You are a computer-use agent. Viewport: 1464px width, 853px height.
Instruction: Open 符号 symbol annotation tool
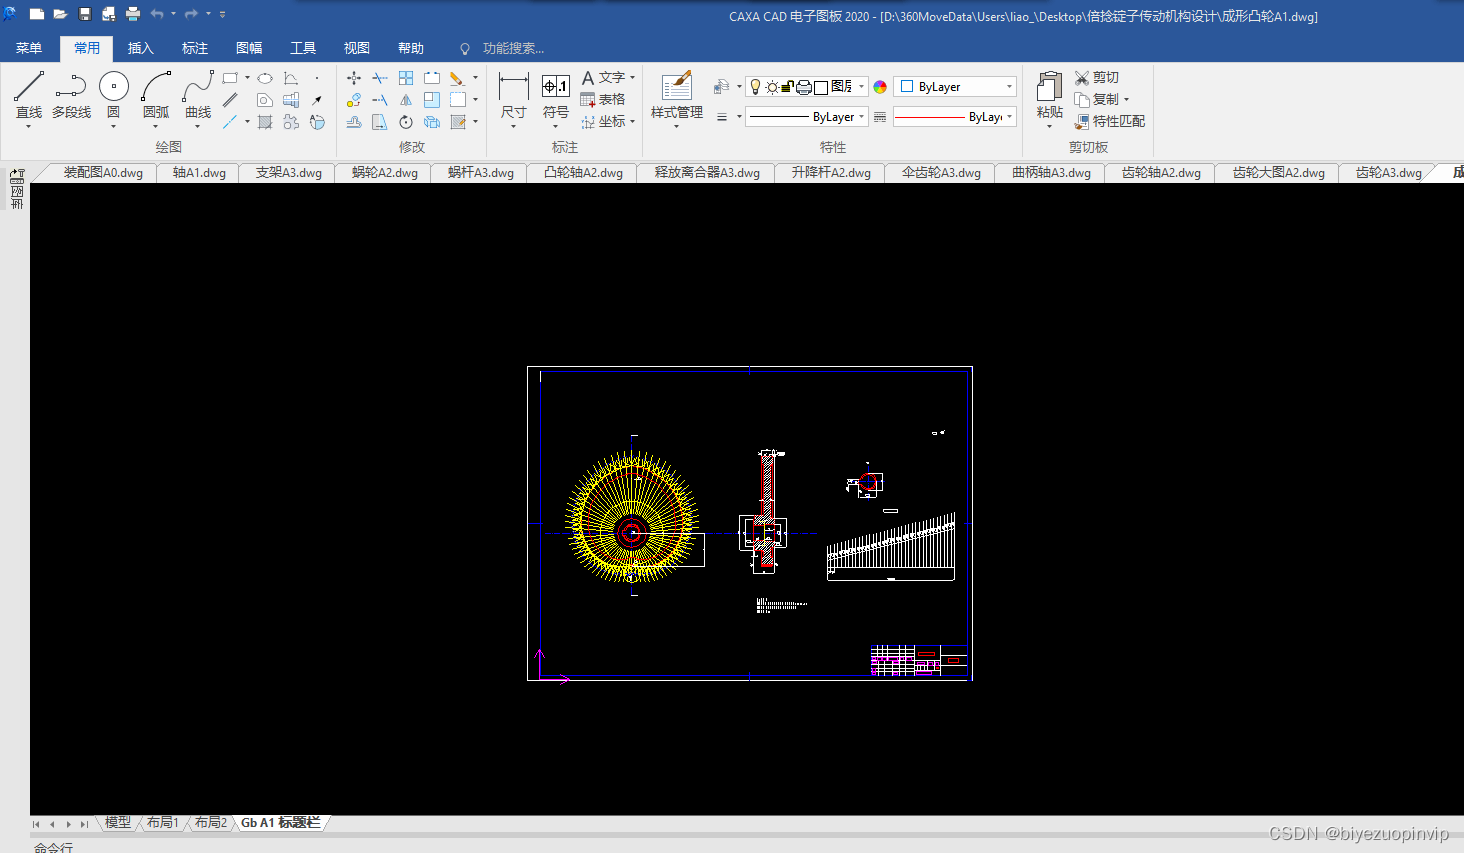556,95
